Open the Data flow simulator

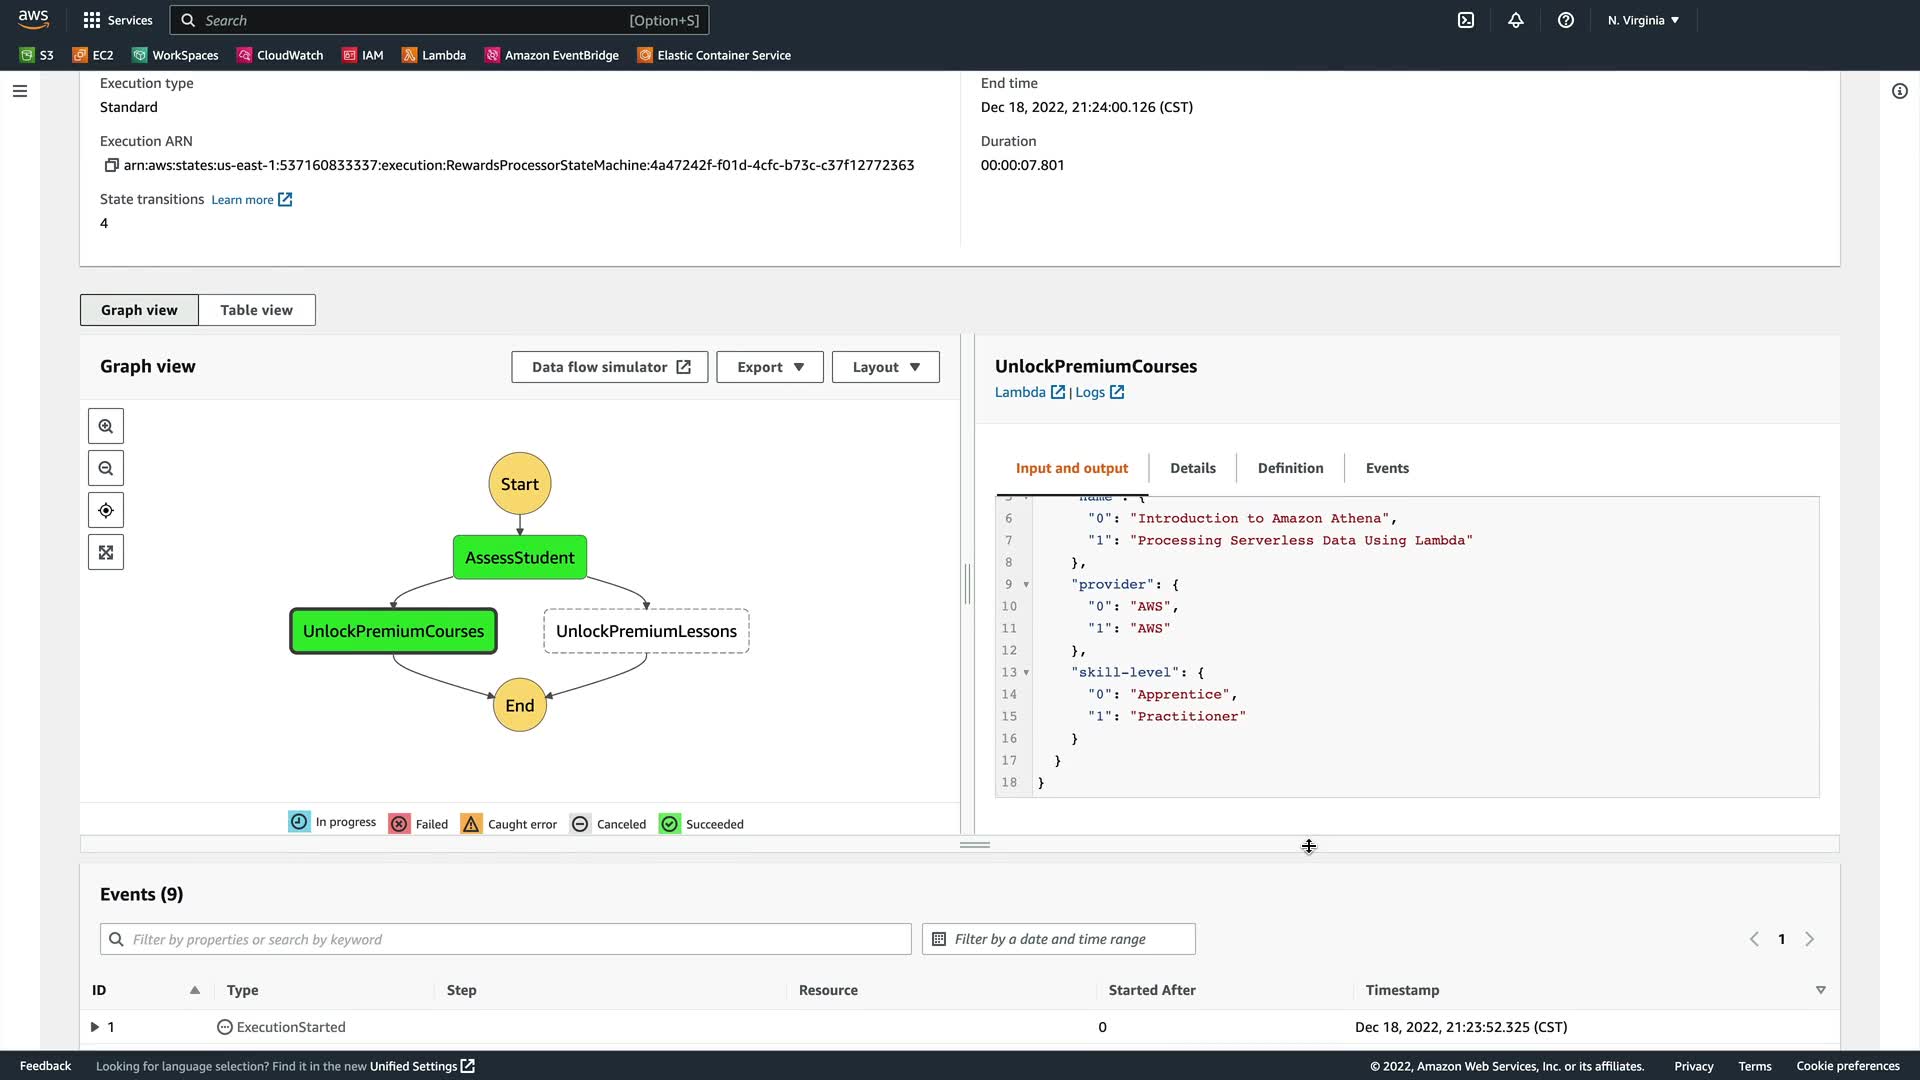[x=610, y=367]
